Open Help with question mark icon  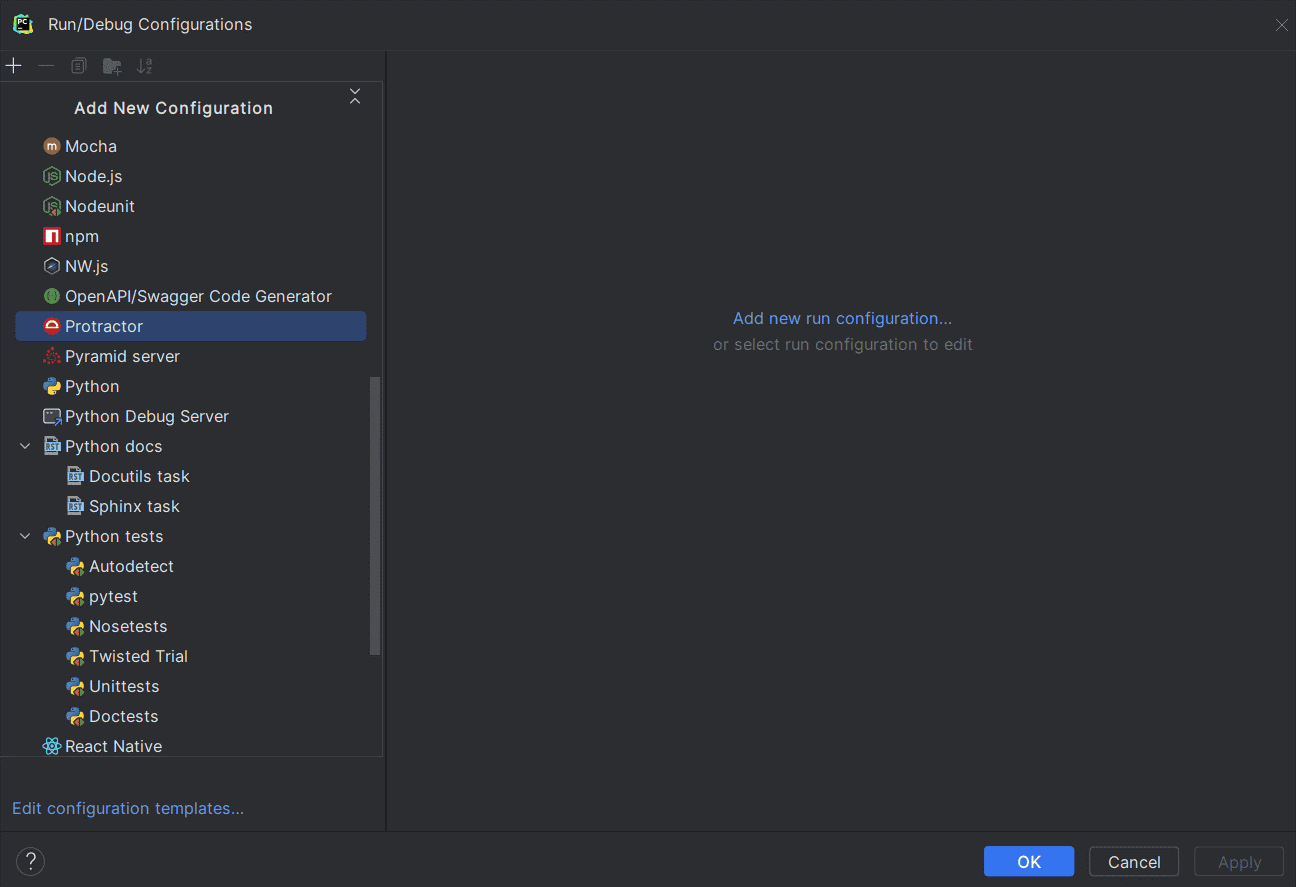coord(30,861)
